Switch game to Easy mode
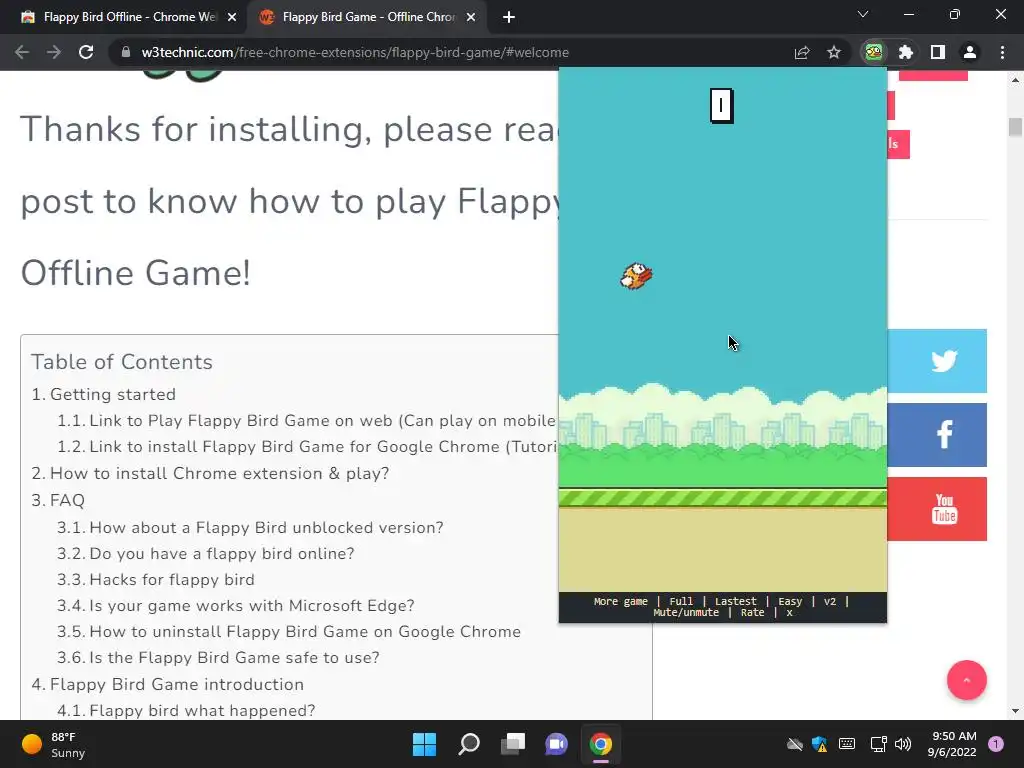 790,601
